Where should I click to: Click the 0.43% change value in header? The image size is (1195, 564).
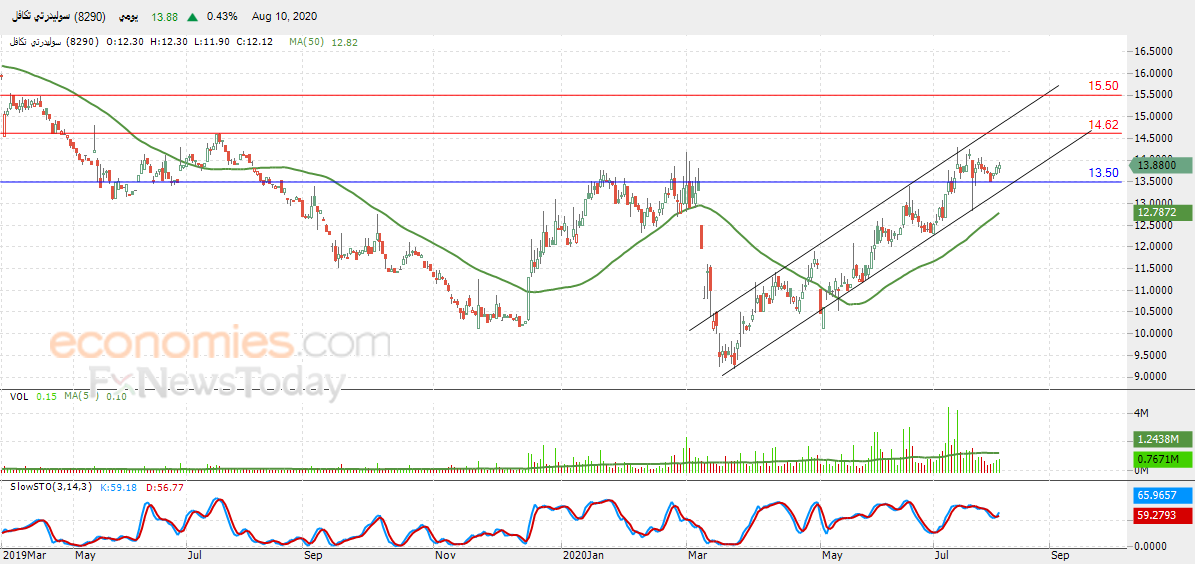point(222,16)
